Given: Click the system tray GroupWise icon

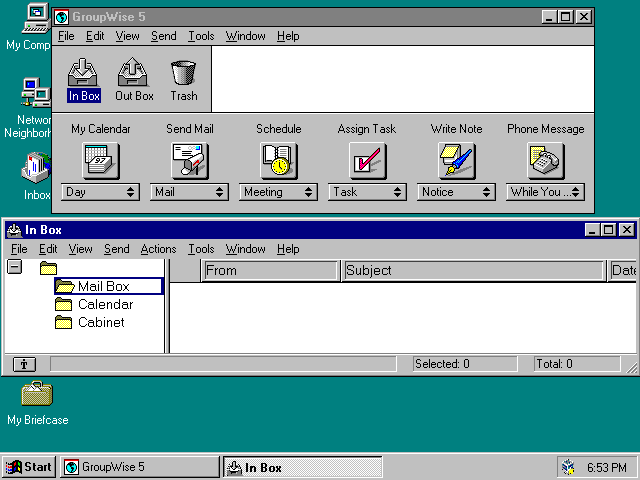Looking at the screenshot, I should 568,467.
